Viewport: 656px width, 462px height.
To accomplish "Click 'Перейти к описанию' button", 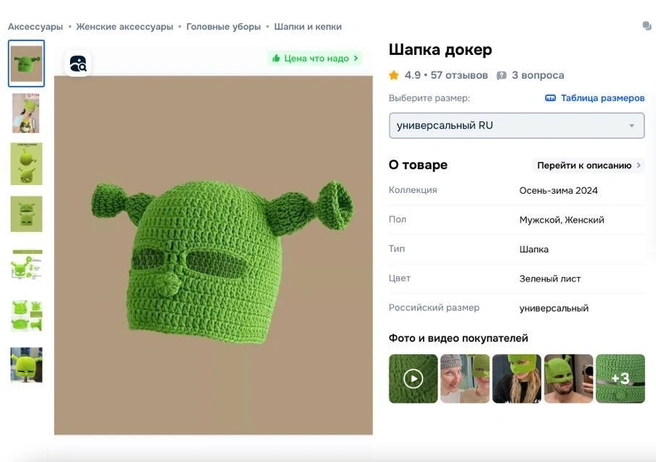I will pyautogui.click(x=588, y=165).
